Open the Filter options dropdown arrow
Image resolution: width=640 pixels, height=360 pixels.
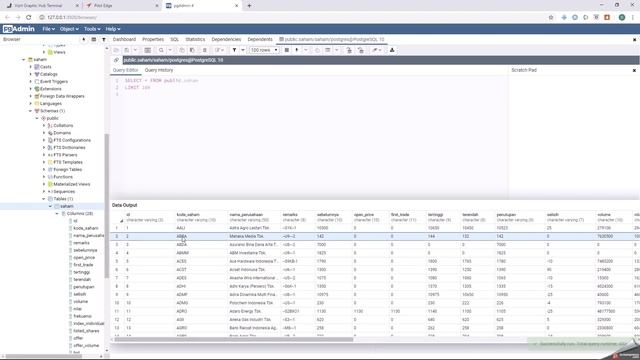[243, 50]
